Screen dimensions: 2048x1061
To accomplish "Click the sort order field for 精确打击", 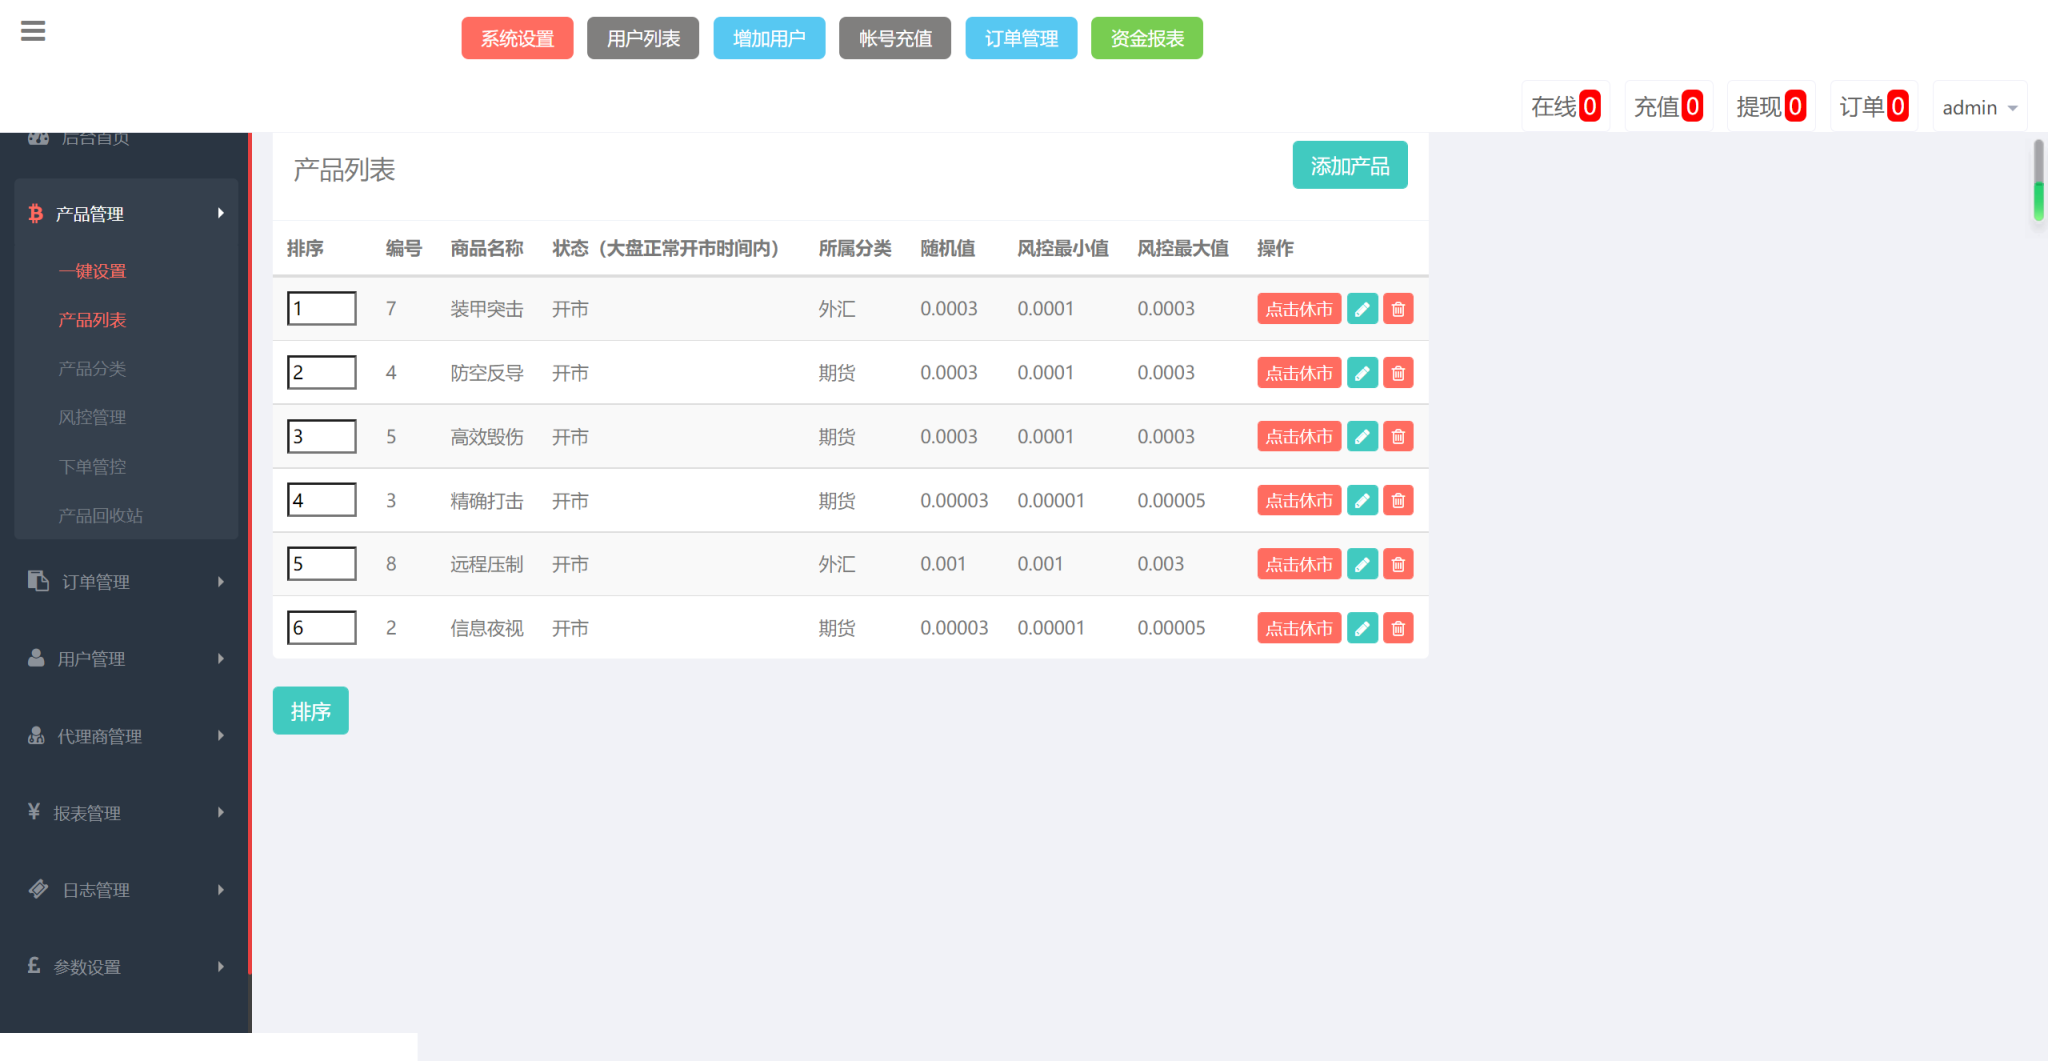I will click(322, 500).
